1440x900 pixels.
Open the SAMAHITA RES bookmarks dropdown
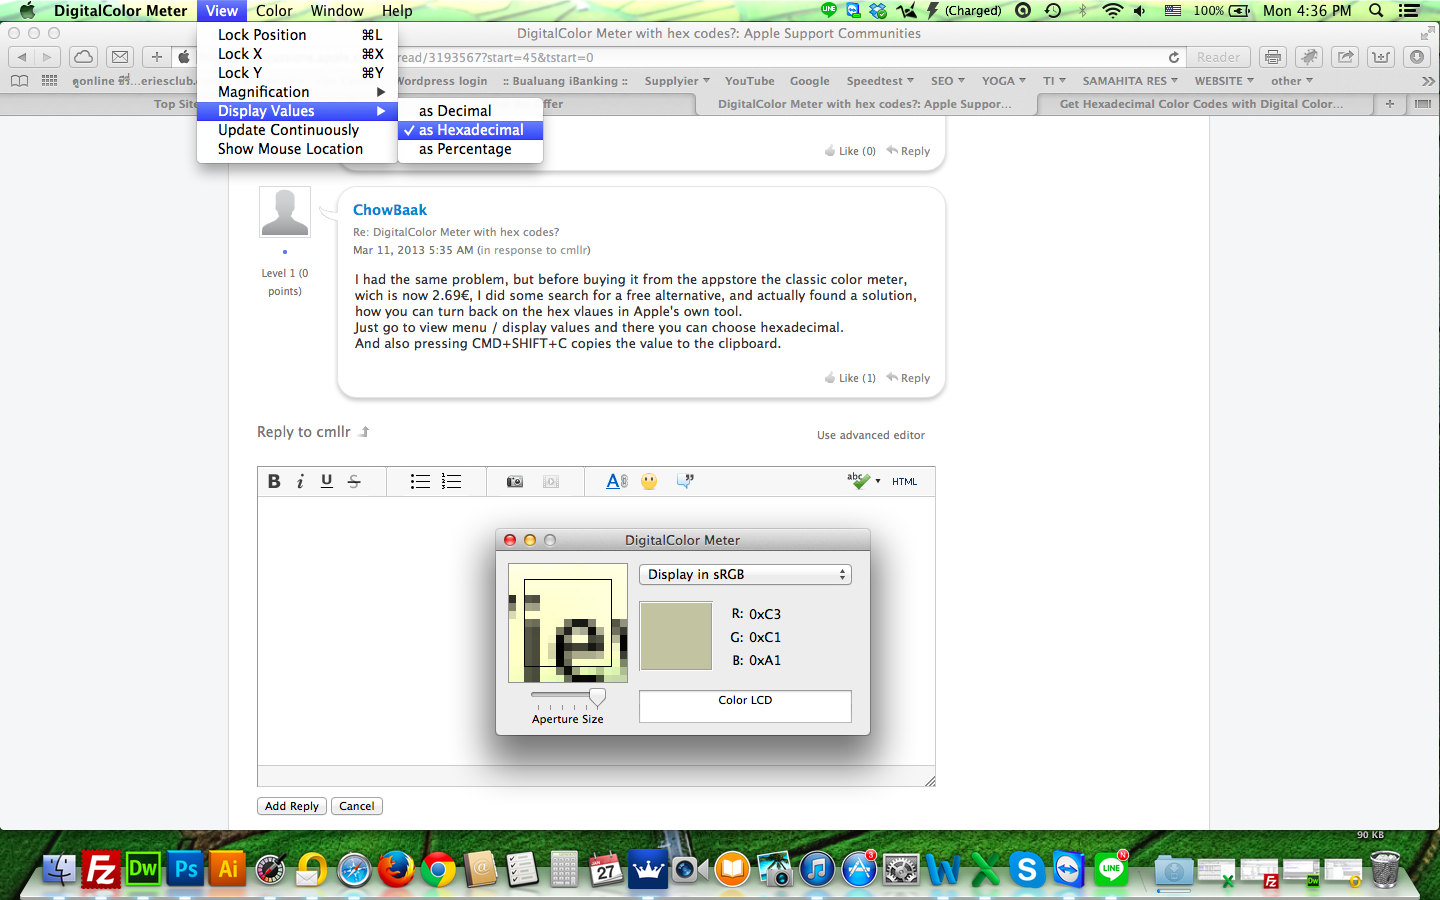tap(1130, 81)
